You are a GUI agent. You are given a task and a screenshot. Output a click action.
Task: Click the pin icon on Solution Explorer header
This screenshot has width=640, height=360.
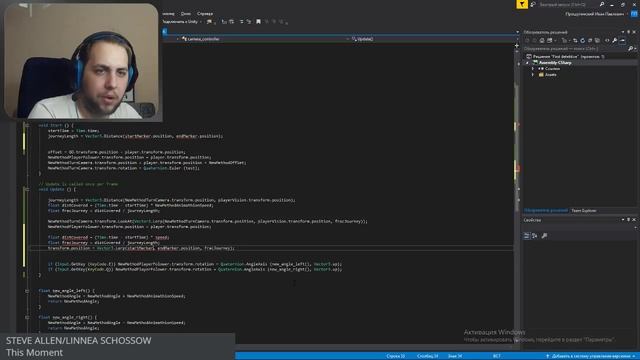coord(629,32)
